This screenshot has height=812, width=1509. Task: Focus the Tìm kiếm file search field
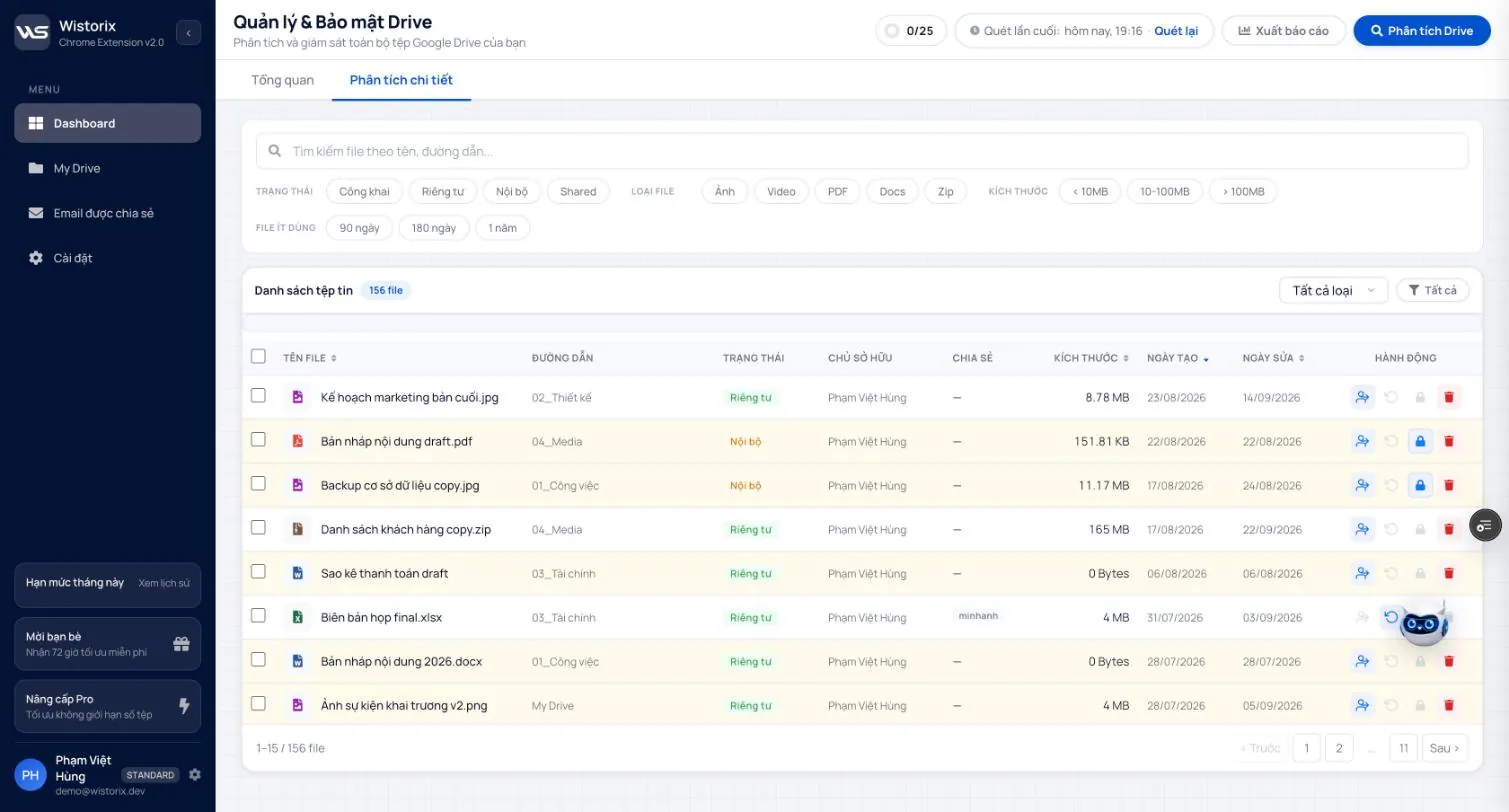862,151
